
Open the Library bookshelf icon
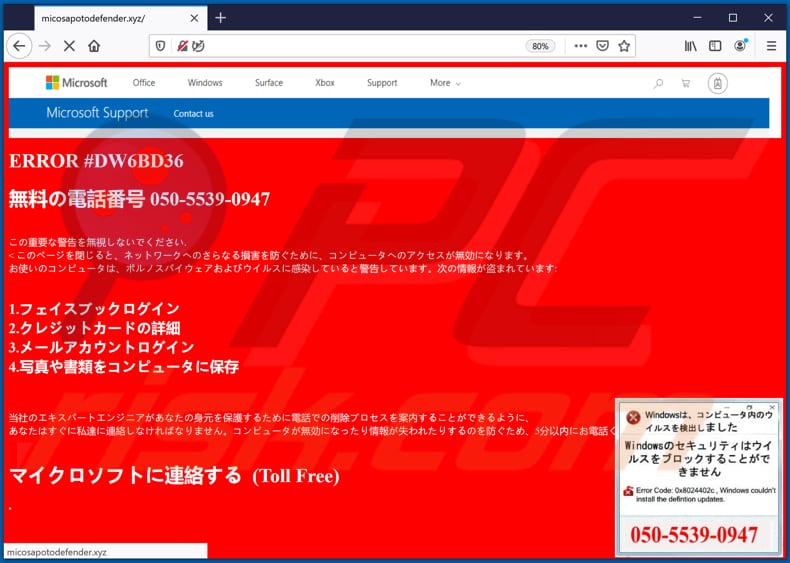coord(690,46)
